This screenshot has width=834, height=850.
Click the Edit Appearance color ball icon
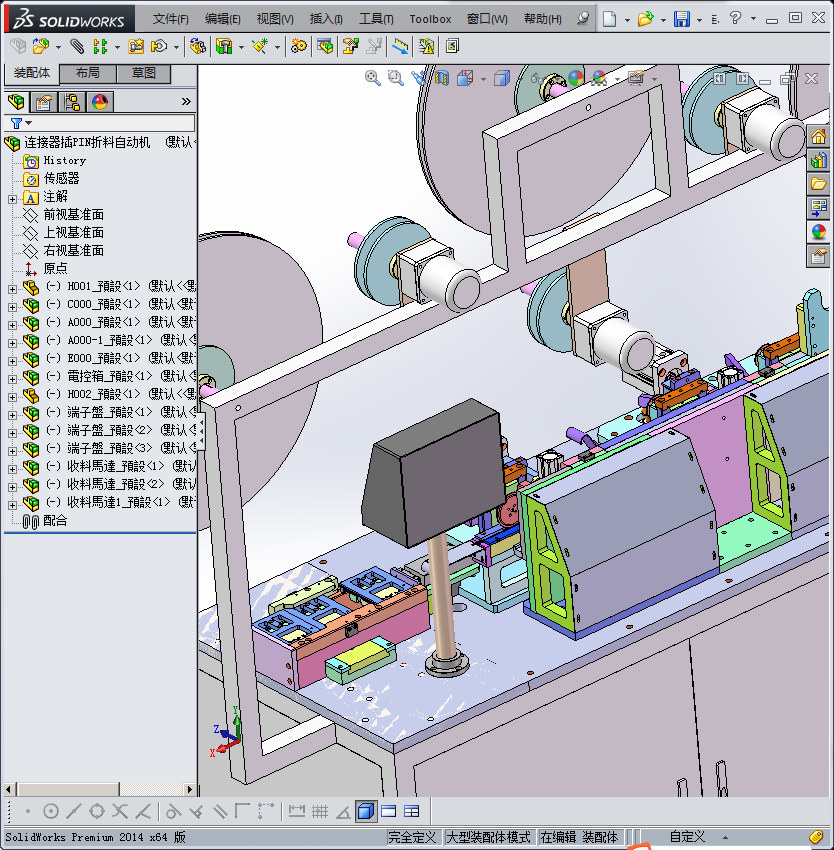coord(576,78)
